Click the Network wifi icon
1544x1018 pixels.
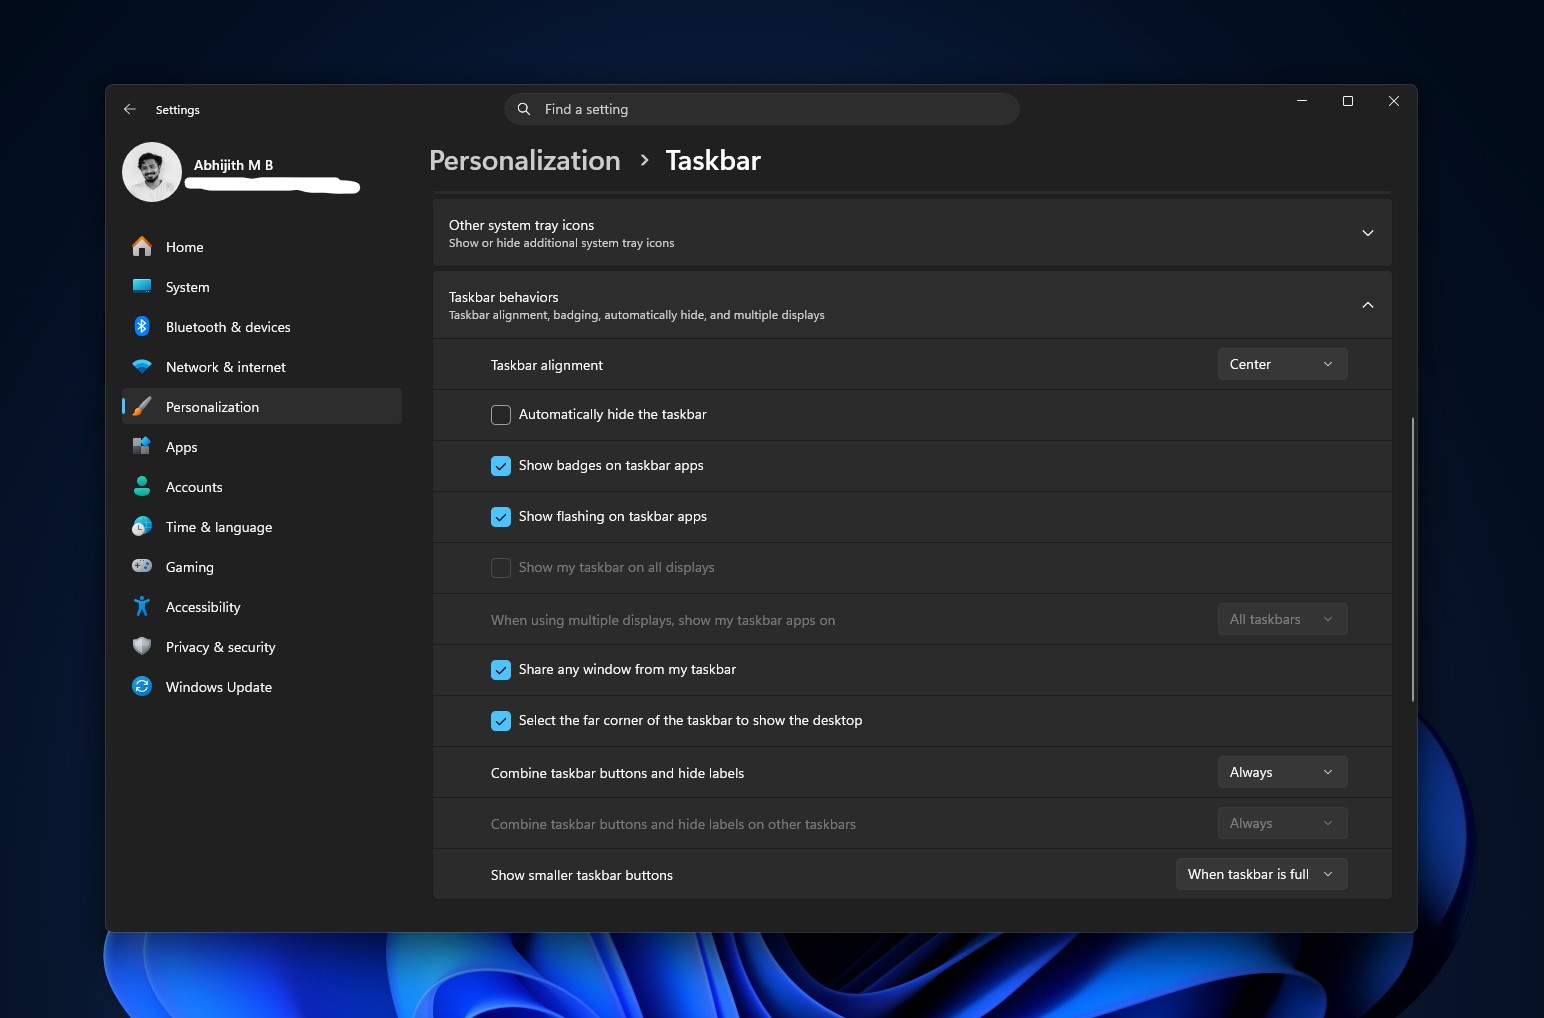[142, 367]
